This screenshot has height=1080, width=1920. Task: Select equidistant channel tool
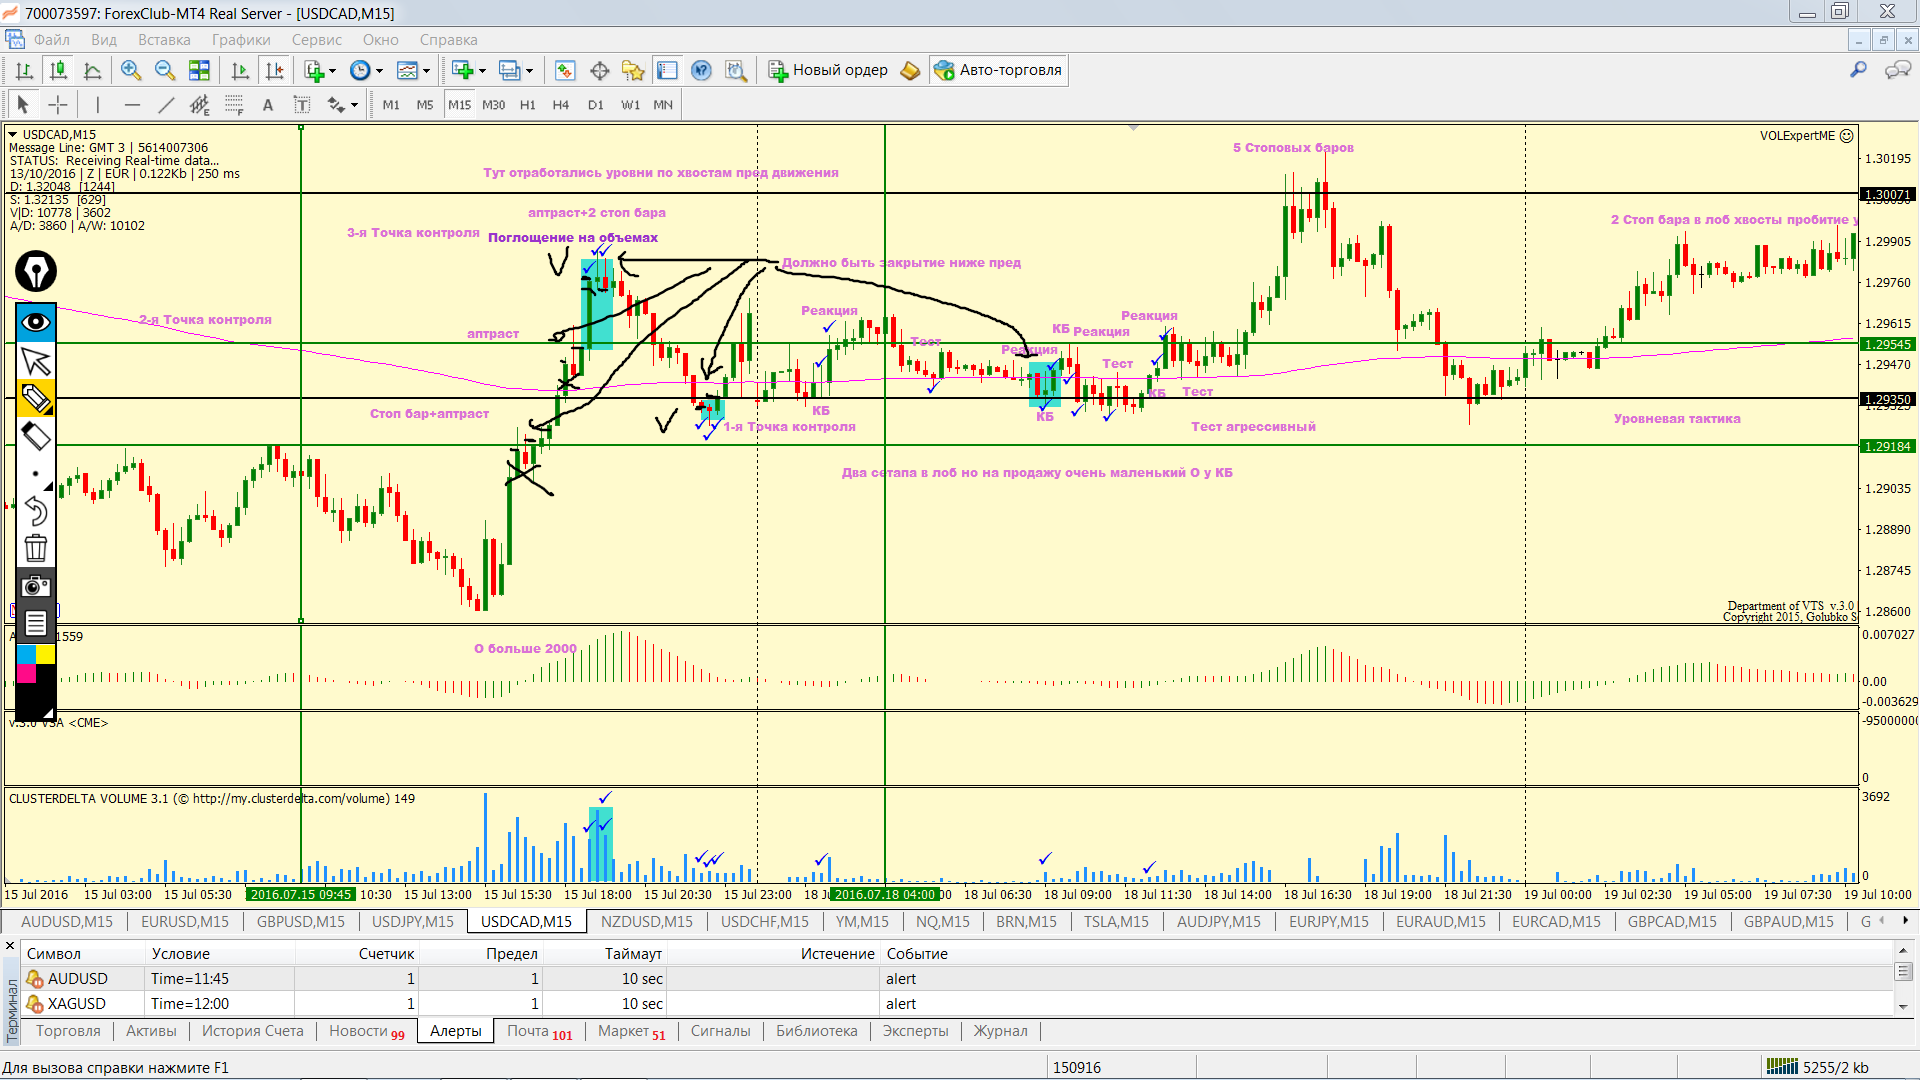pos(200,104)
